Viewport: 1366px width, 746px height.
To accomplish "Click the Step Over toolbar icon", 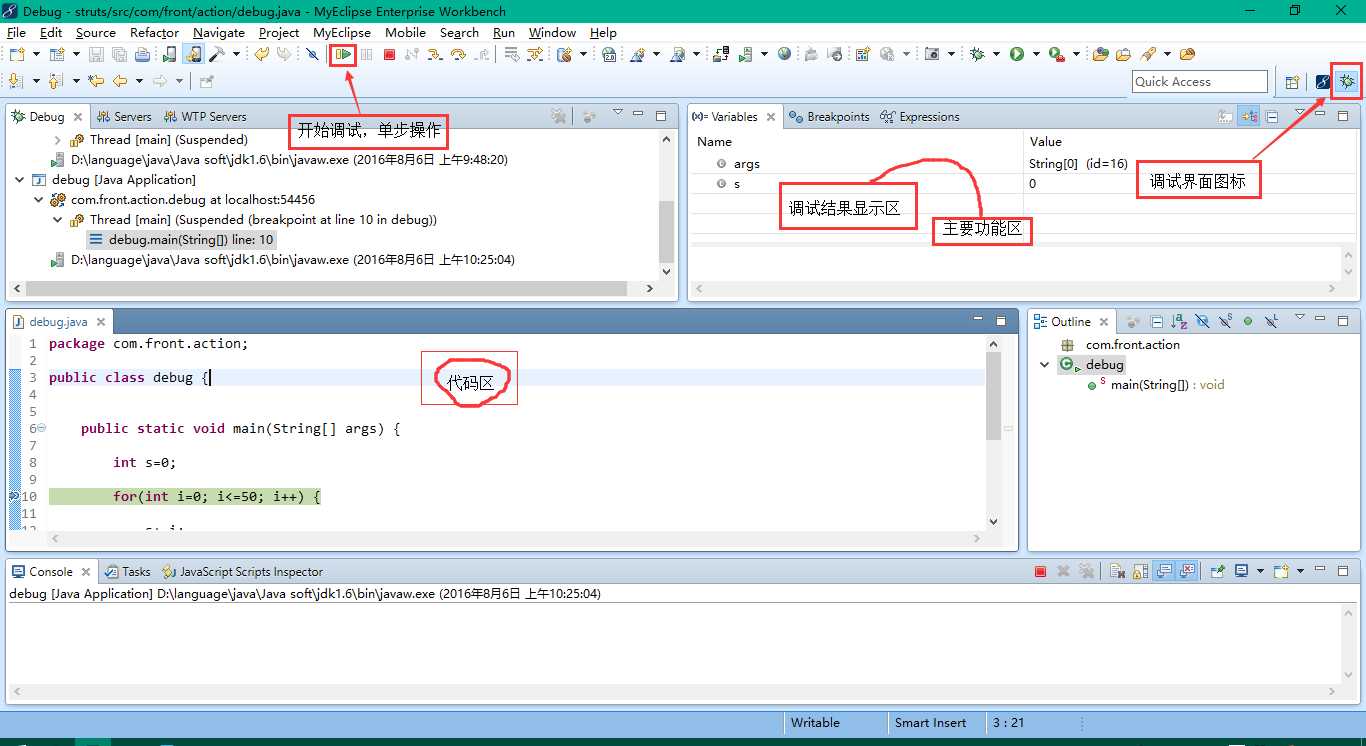I will tap(458, 54).
